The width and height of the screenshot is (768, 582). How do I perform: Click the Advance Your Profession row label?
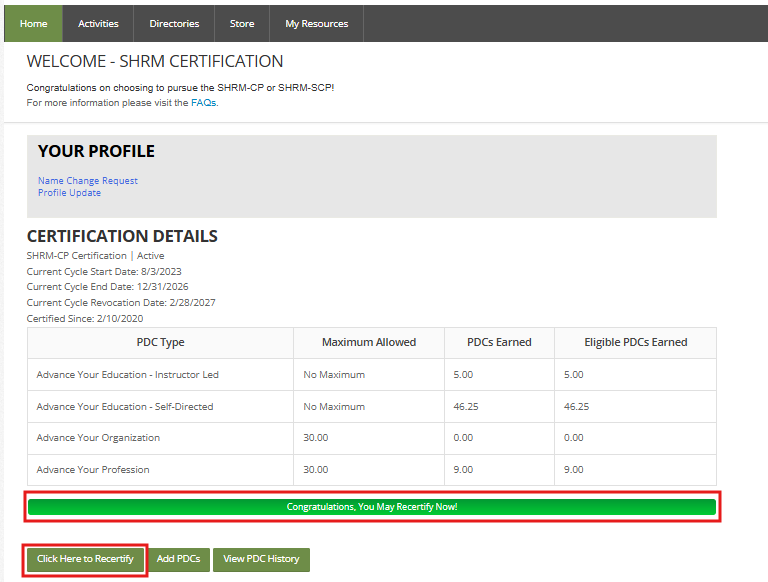click(x=93, y=469)
